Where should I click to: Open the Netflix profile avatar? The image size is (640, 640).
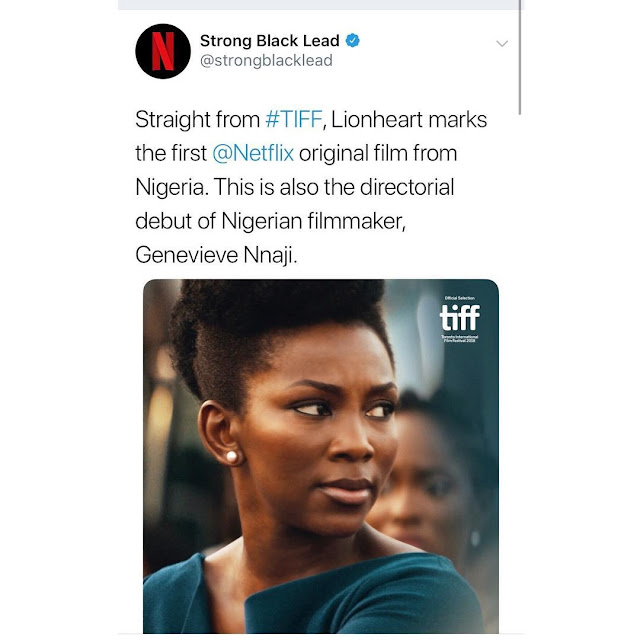163,51
